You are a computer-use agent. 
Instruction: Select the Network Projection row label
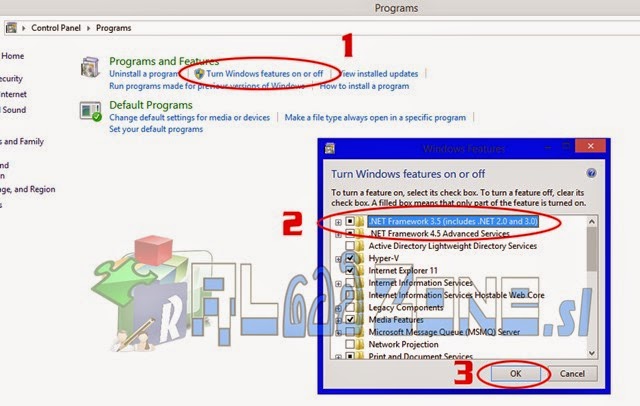(403, 344)
